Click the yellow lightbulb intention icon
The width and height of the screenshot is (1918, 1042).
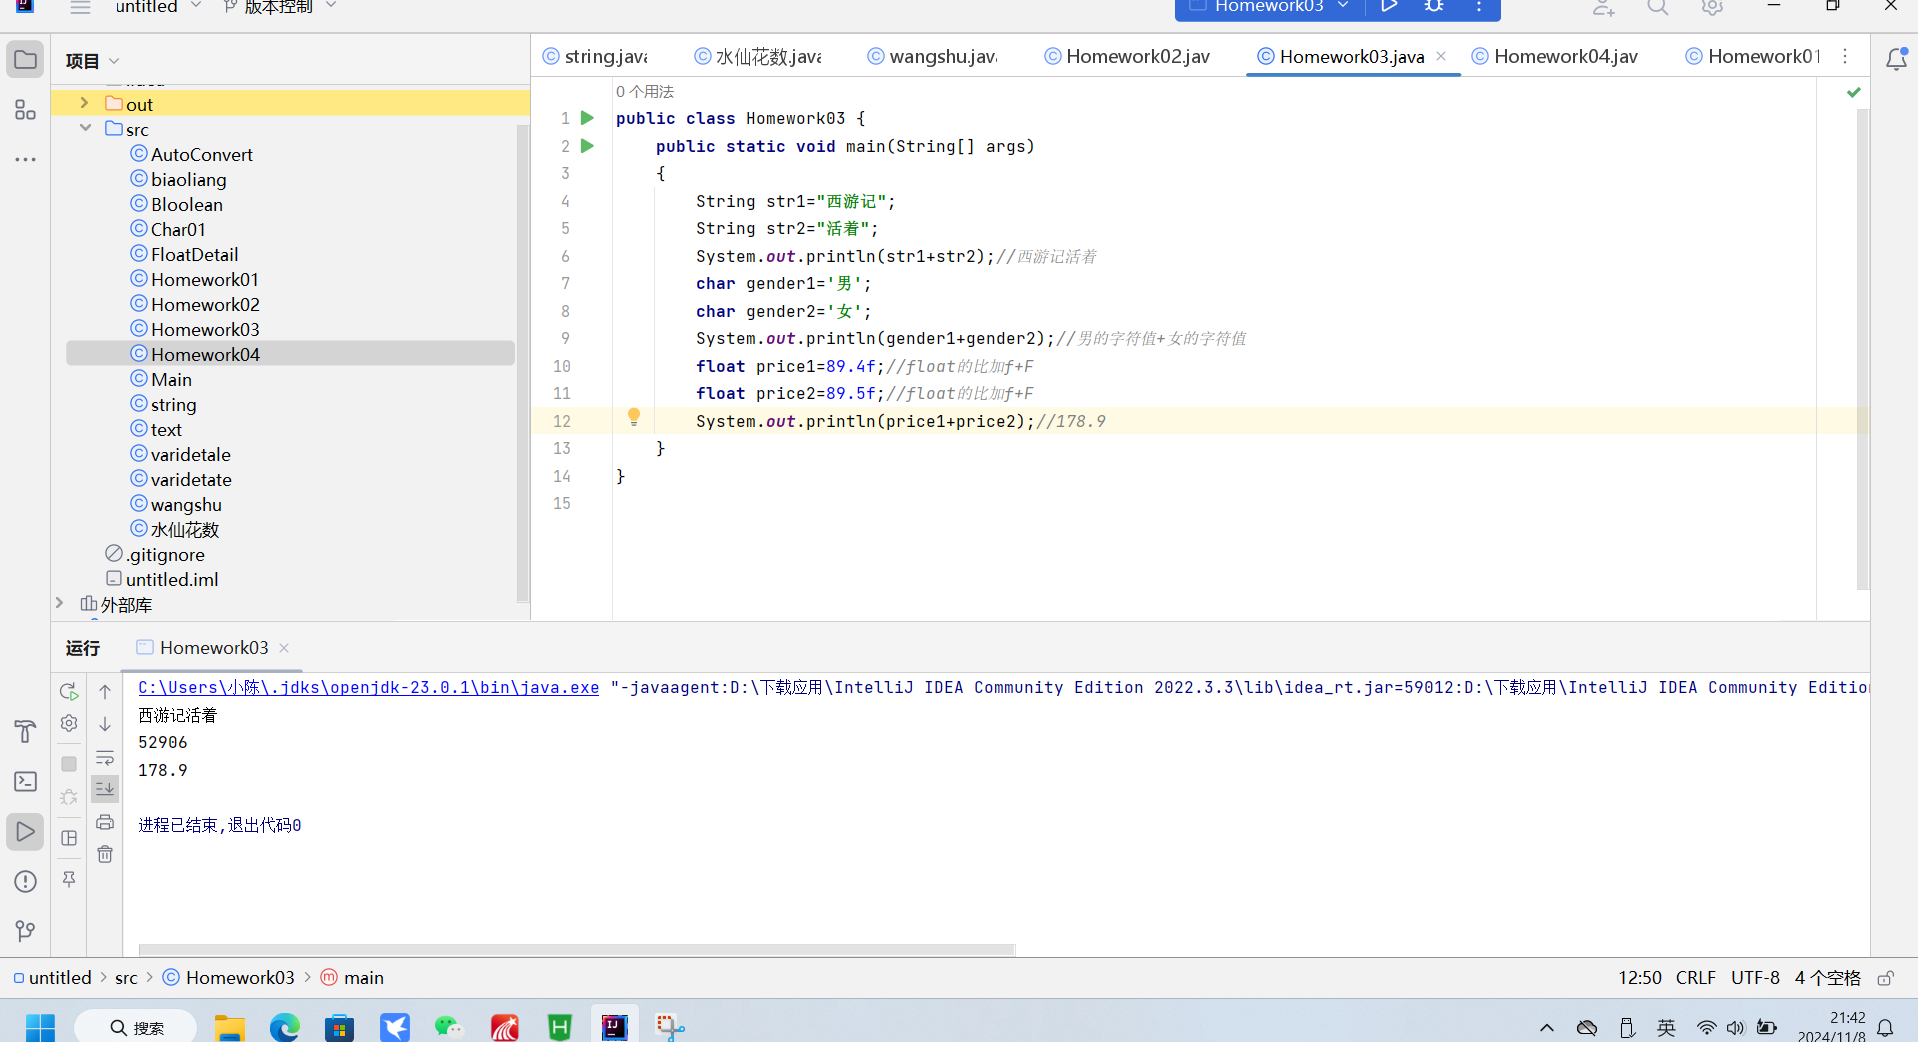point(633,417)
